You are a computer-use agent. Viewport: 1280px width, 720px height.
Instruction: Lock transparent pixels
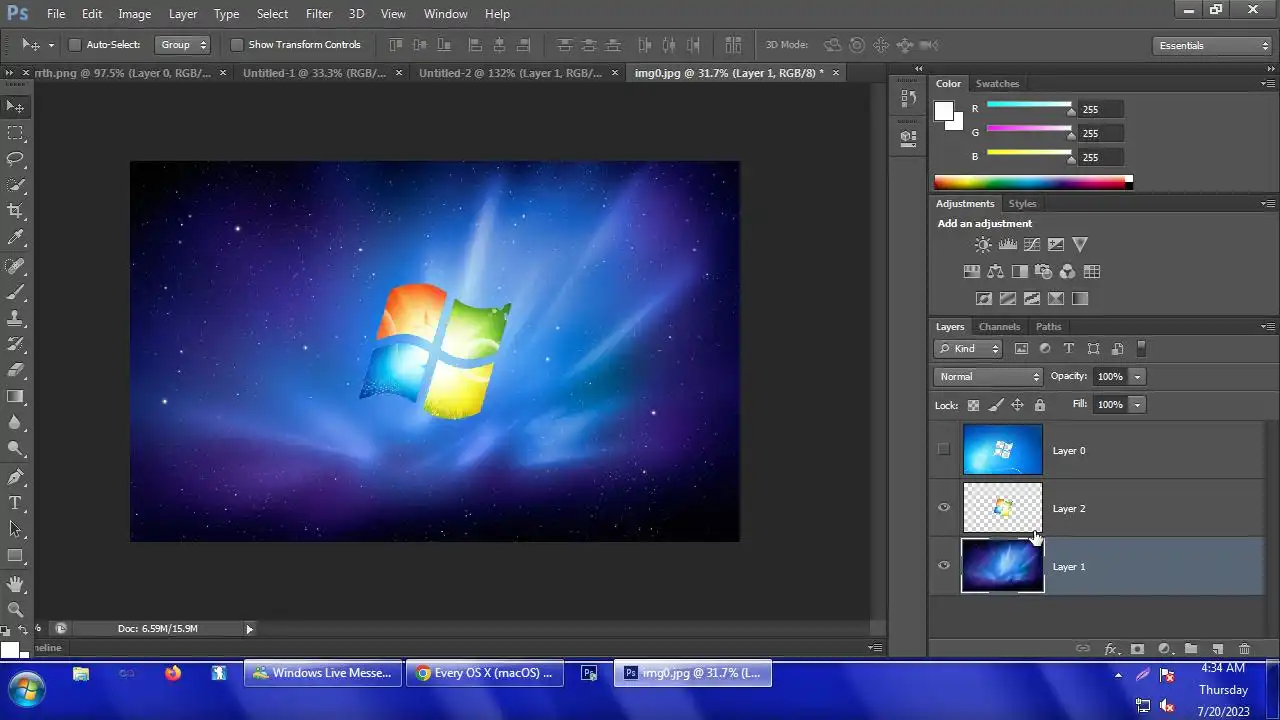pyautogui.click(x=973, y=405)
